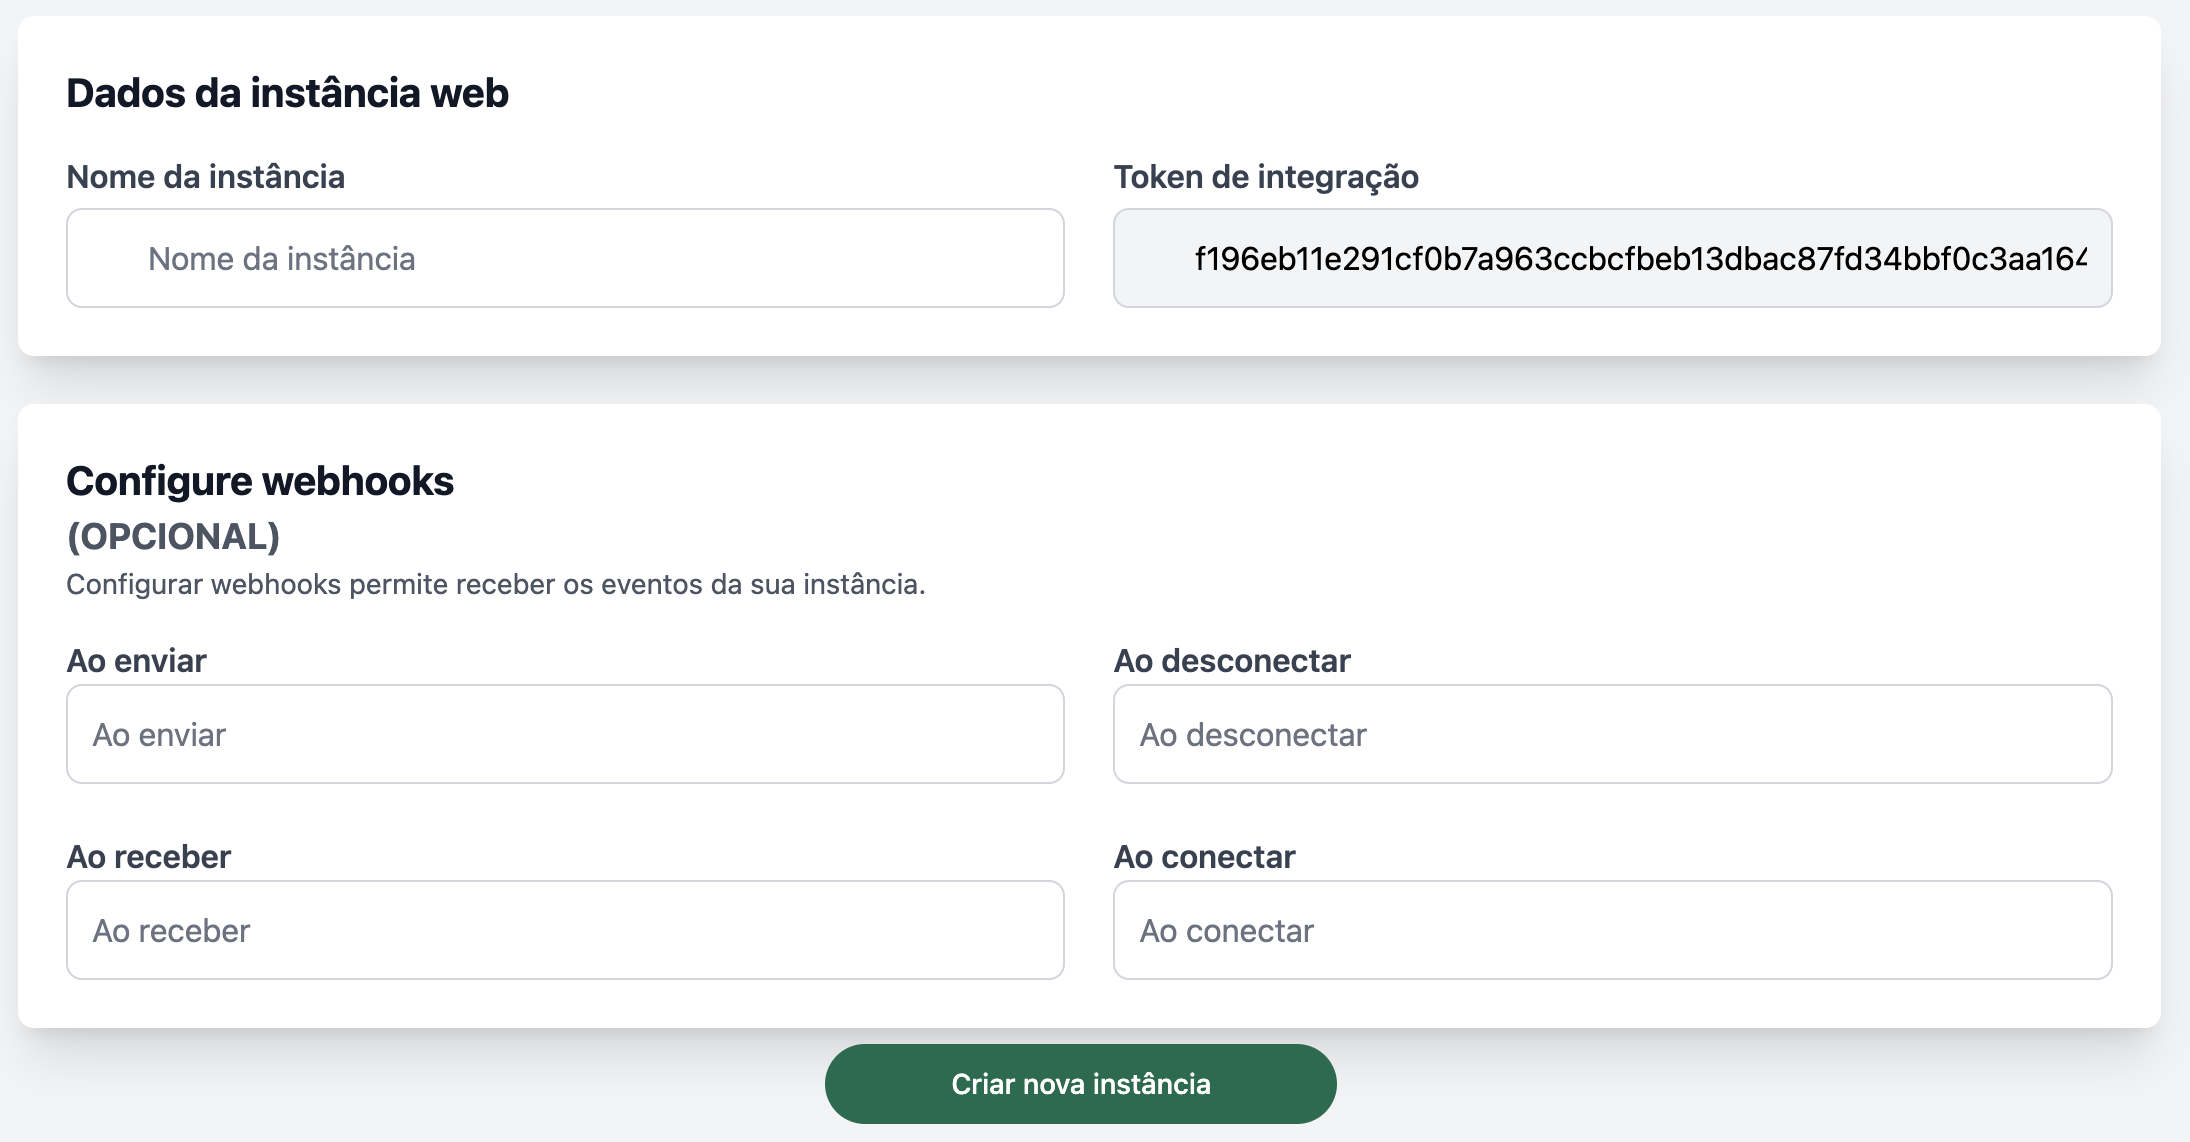This screenshot has width=2190, height=1142.
Task: Click the (OPCIONAL) label
Action: 172,537
